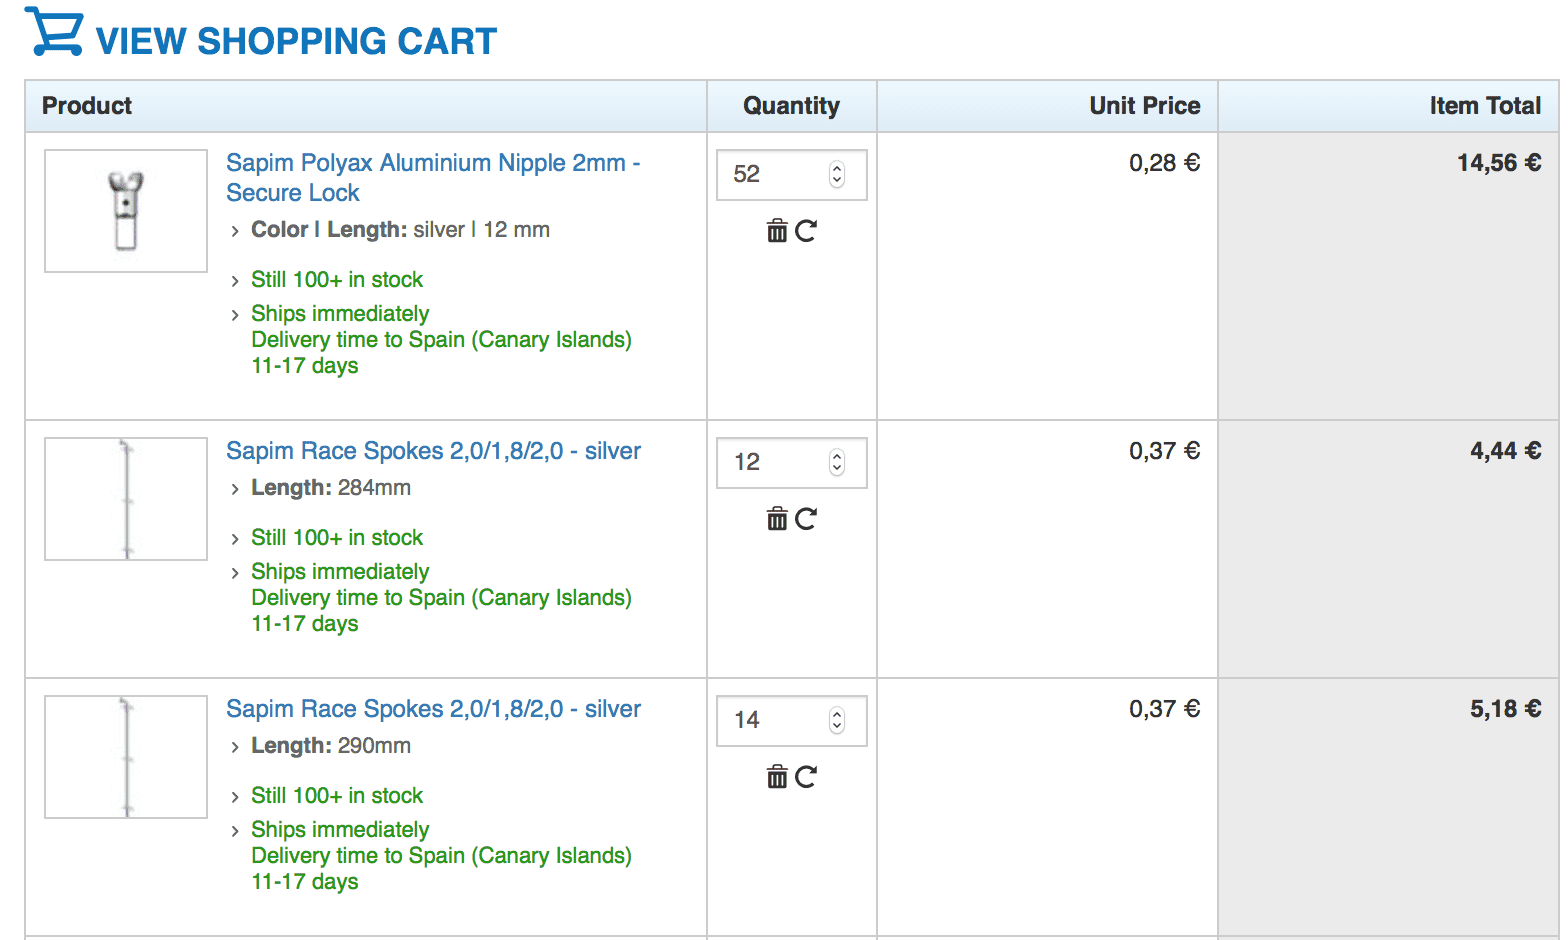
Task: Open Sapim Race Spokes 290mm product link
Action: click(433, 709)
